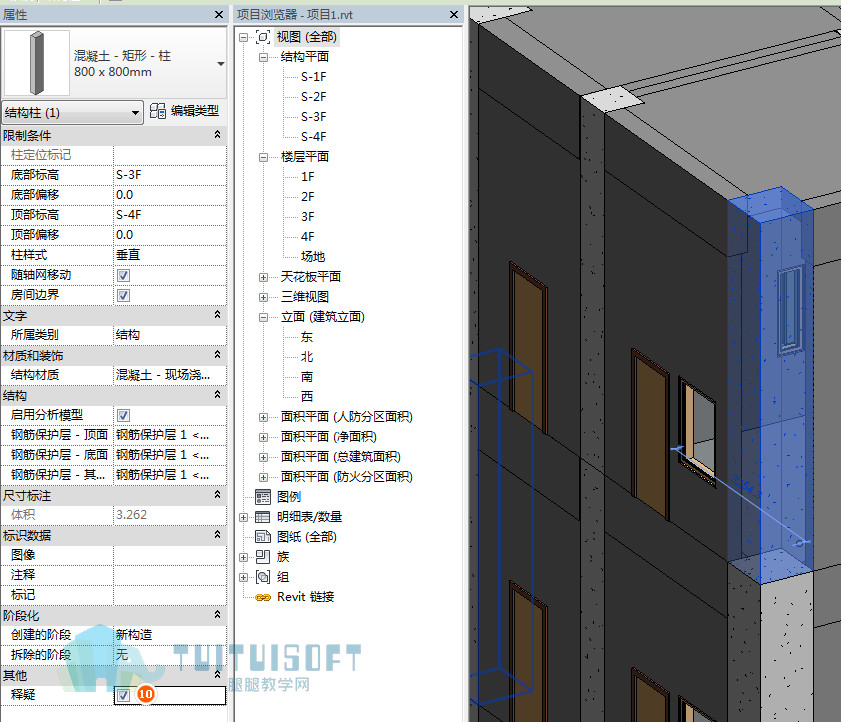Screen dimensions: 841x722
Task: Click the 底部标高 value S-3F
Action: click(x=170, y=175)
